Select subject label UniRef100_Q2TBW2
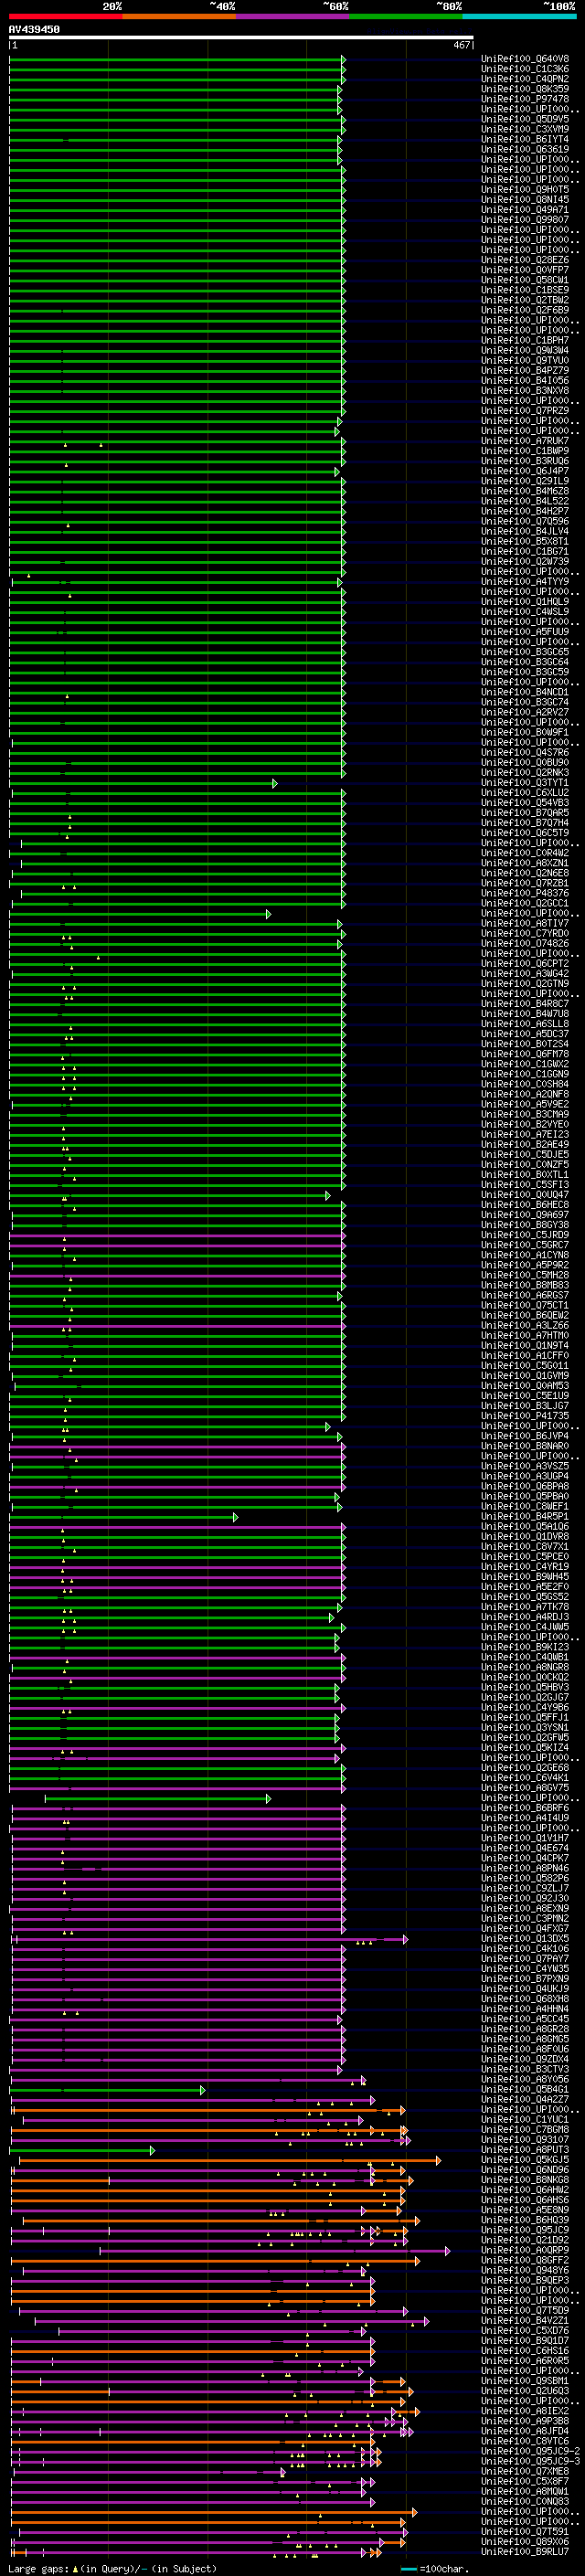The height and width of the screenshot is (2576, 585). (x=525, y=300)
